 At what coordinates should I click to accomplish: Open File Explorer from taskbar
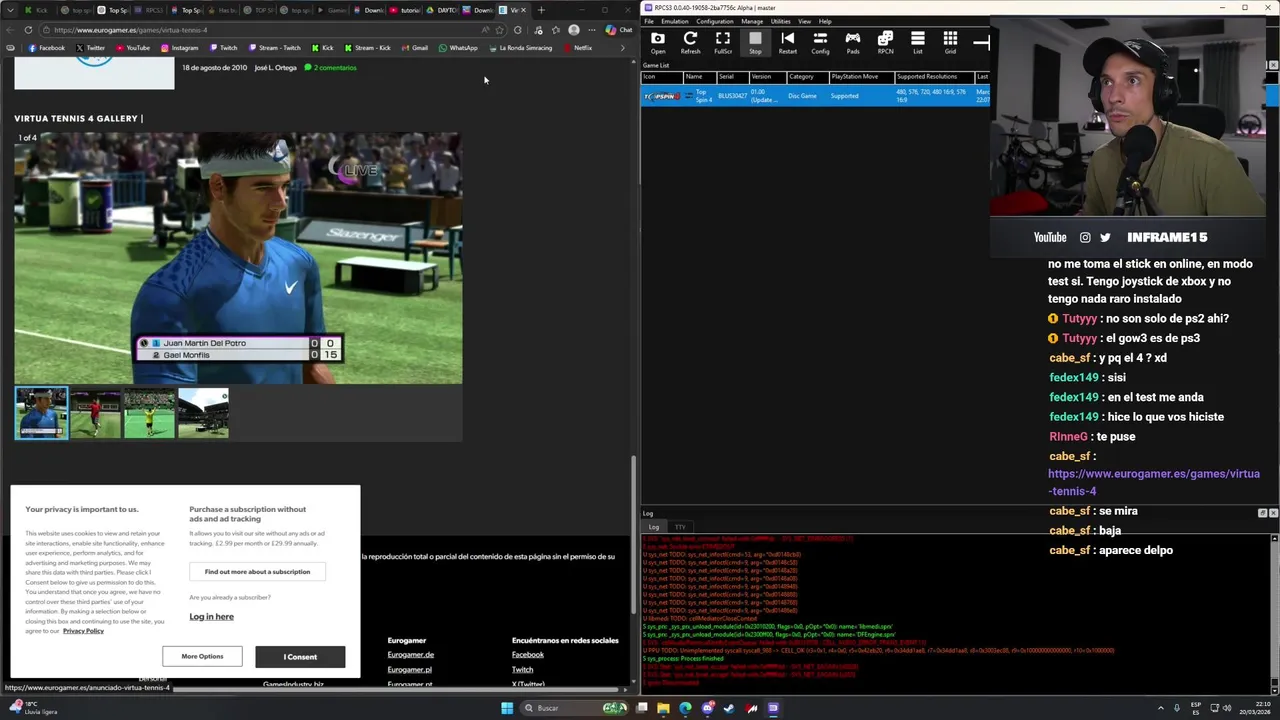[663, 708]
